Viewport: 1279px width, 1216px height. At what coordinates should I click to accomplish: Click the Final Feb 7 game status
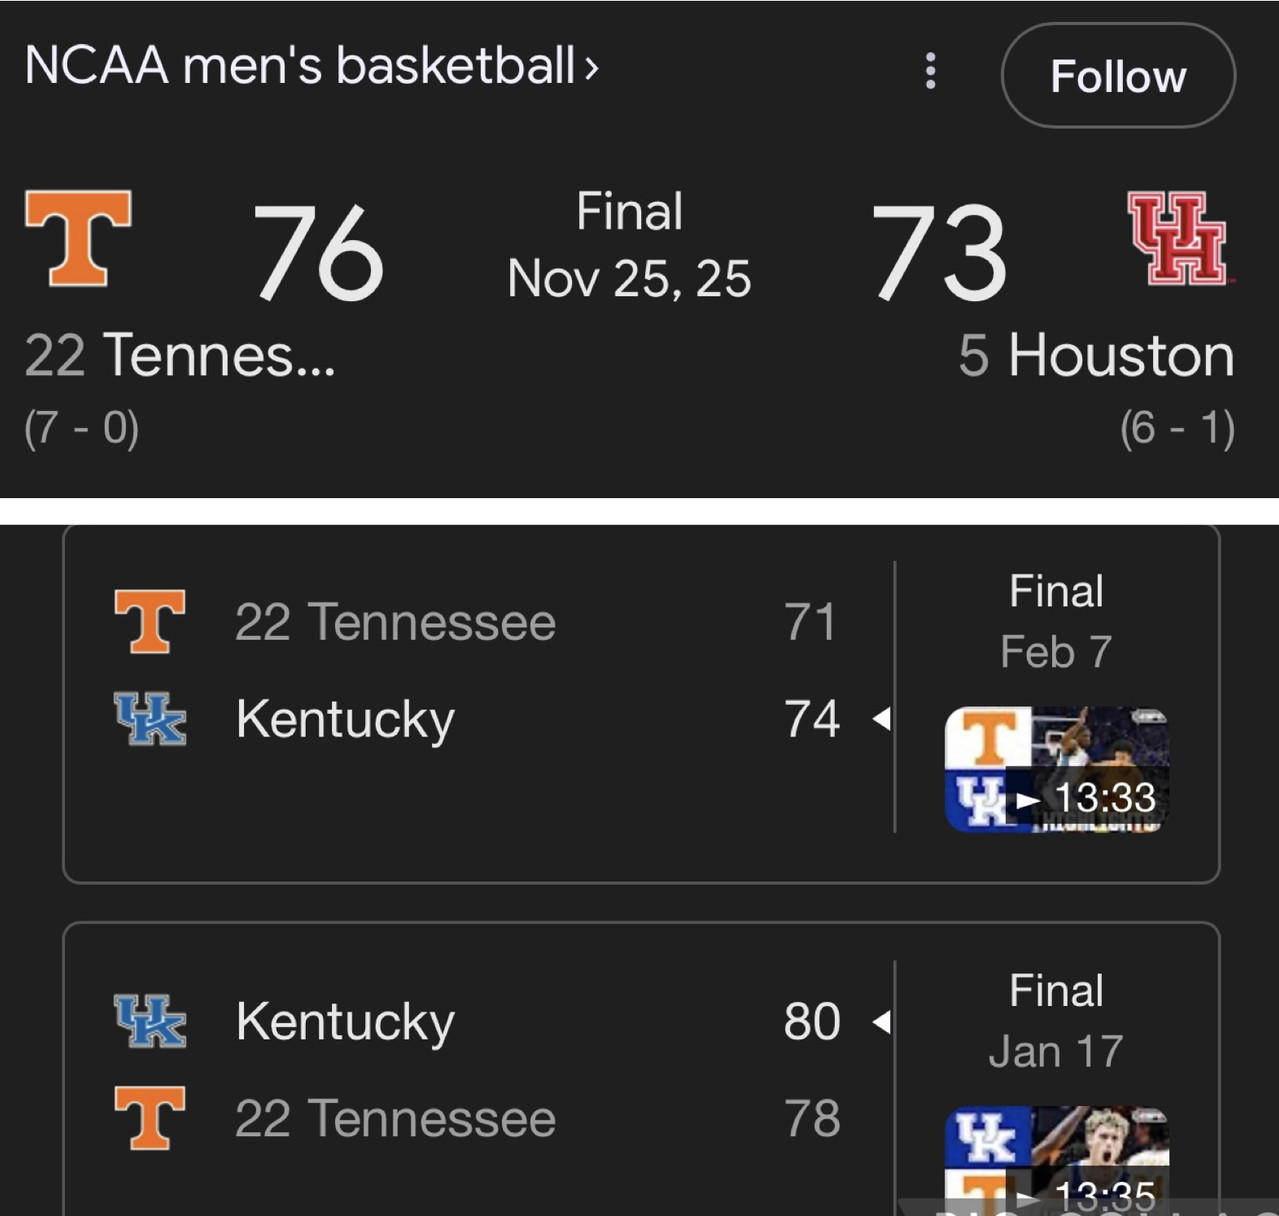pos(1056,621)
